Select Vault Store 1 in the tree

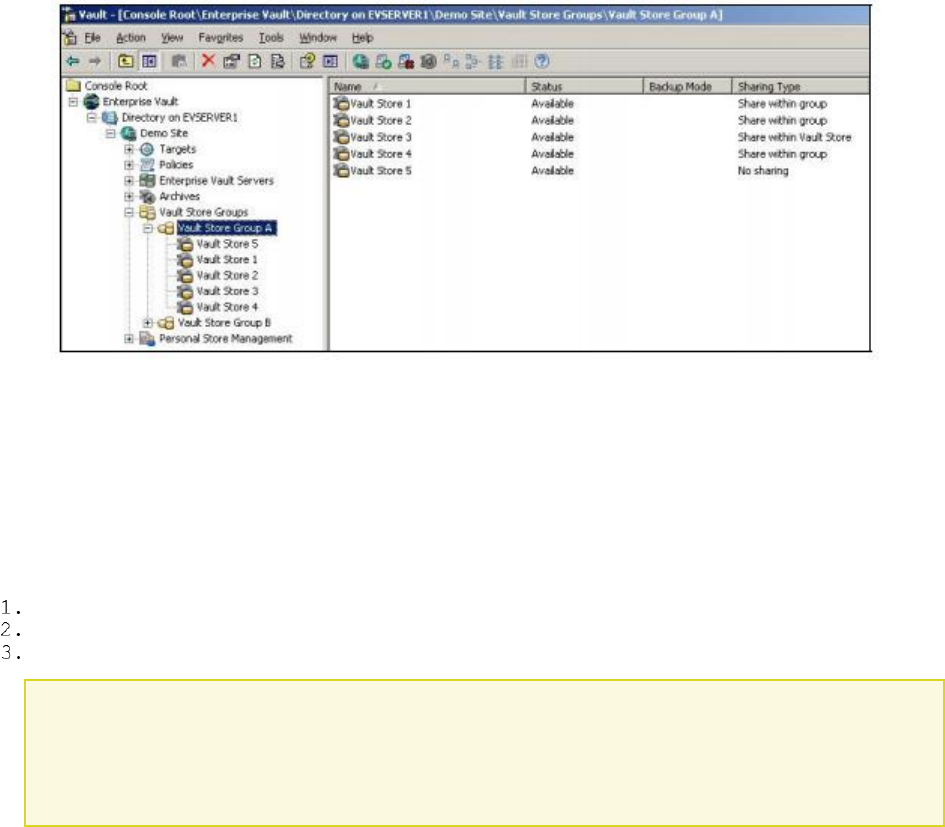click(x=227, y=260)
